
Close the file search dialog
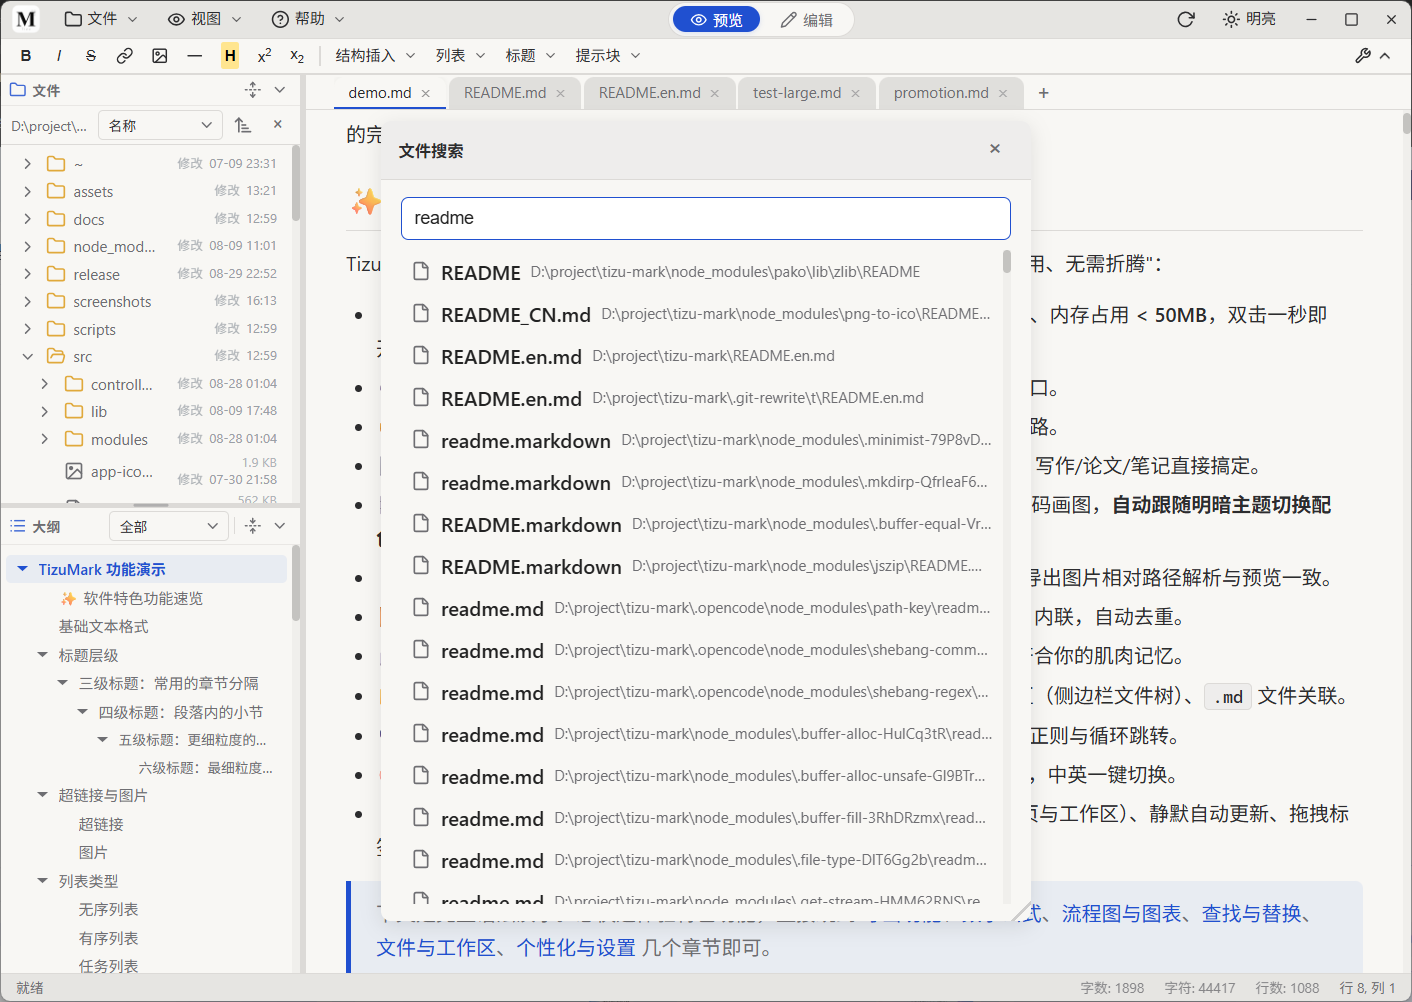995,149
